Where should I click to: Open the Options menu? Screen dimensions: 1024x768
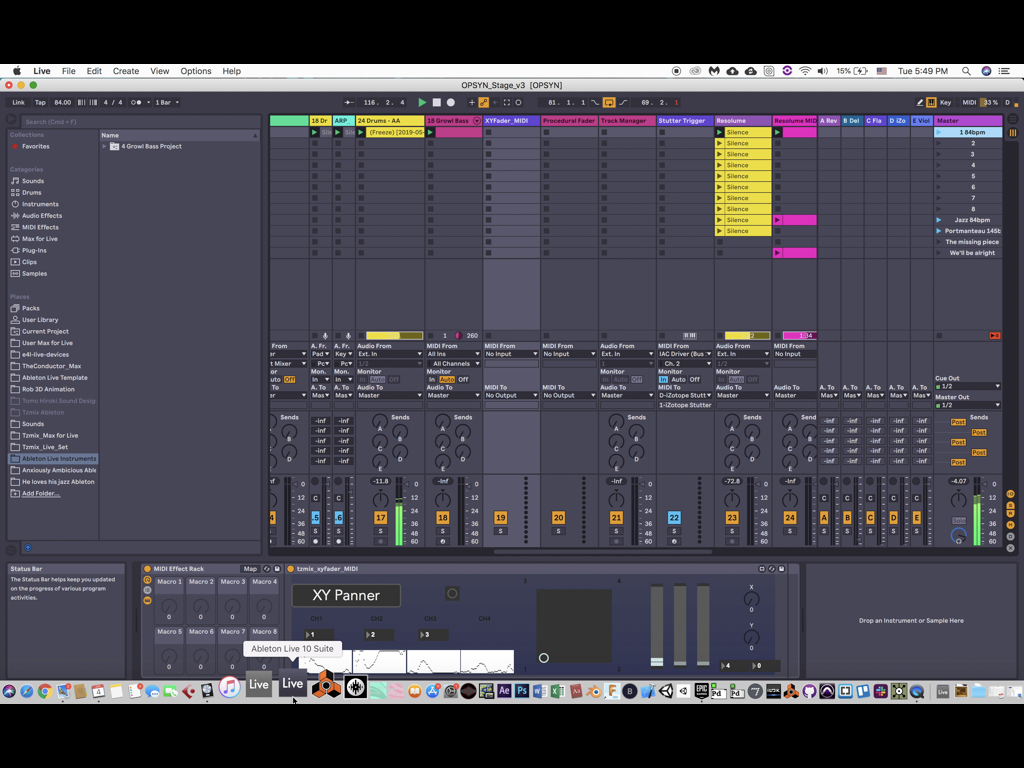pos(195,71)
